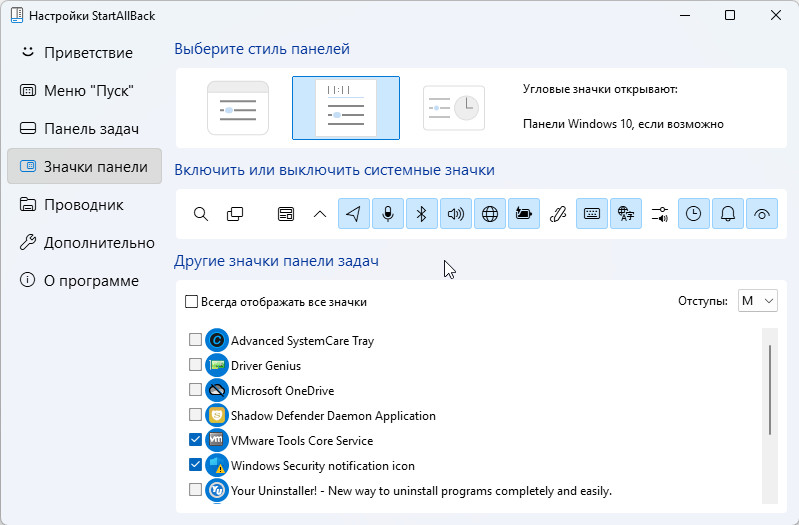Toggle the touch keyboard system icon
Screen dimensions: 799x525
point(592,214)
